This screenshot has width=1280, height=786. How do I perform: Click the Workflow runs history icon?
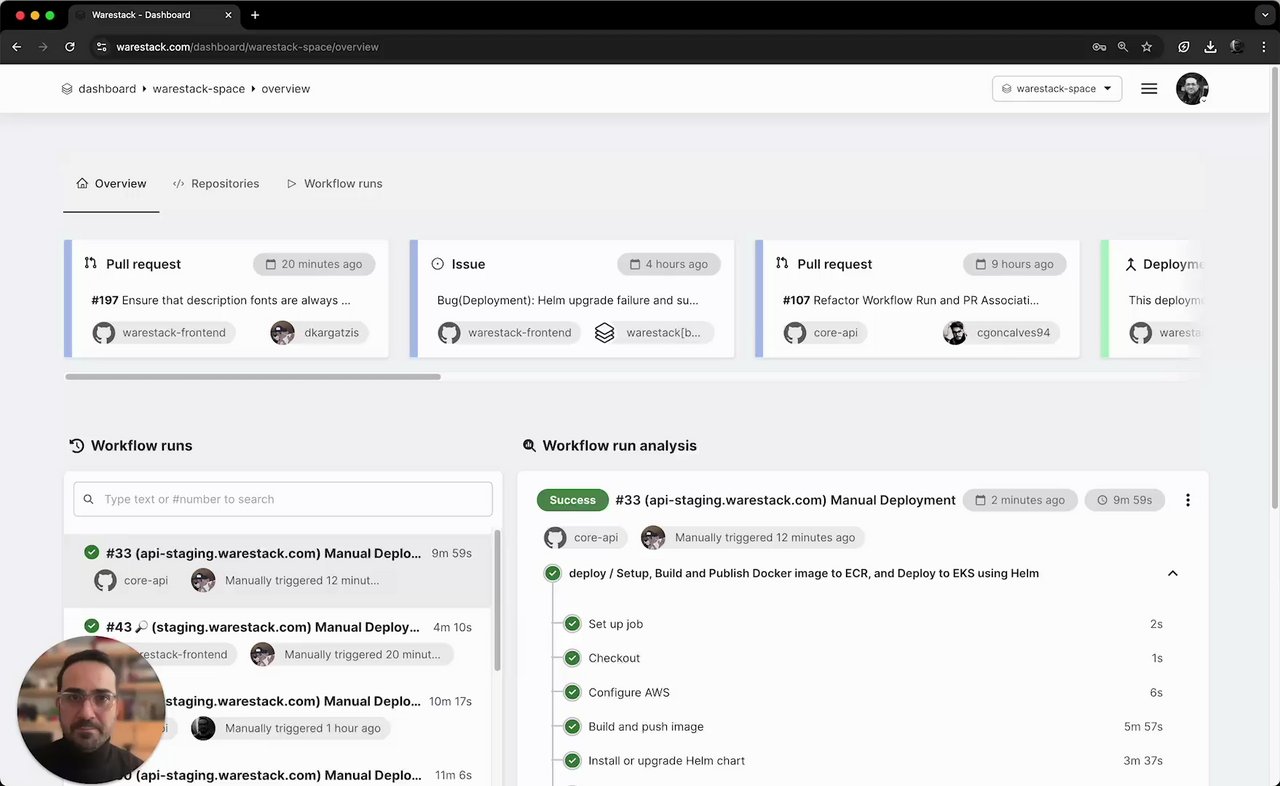[x=77, y=446]
